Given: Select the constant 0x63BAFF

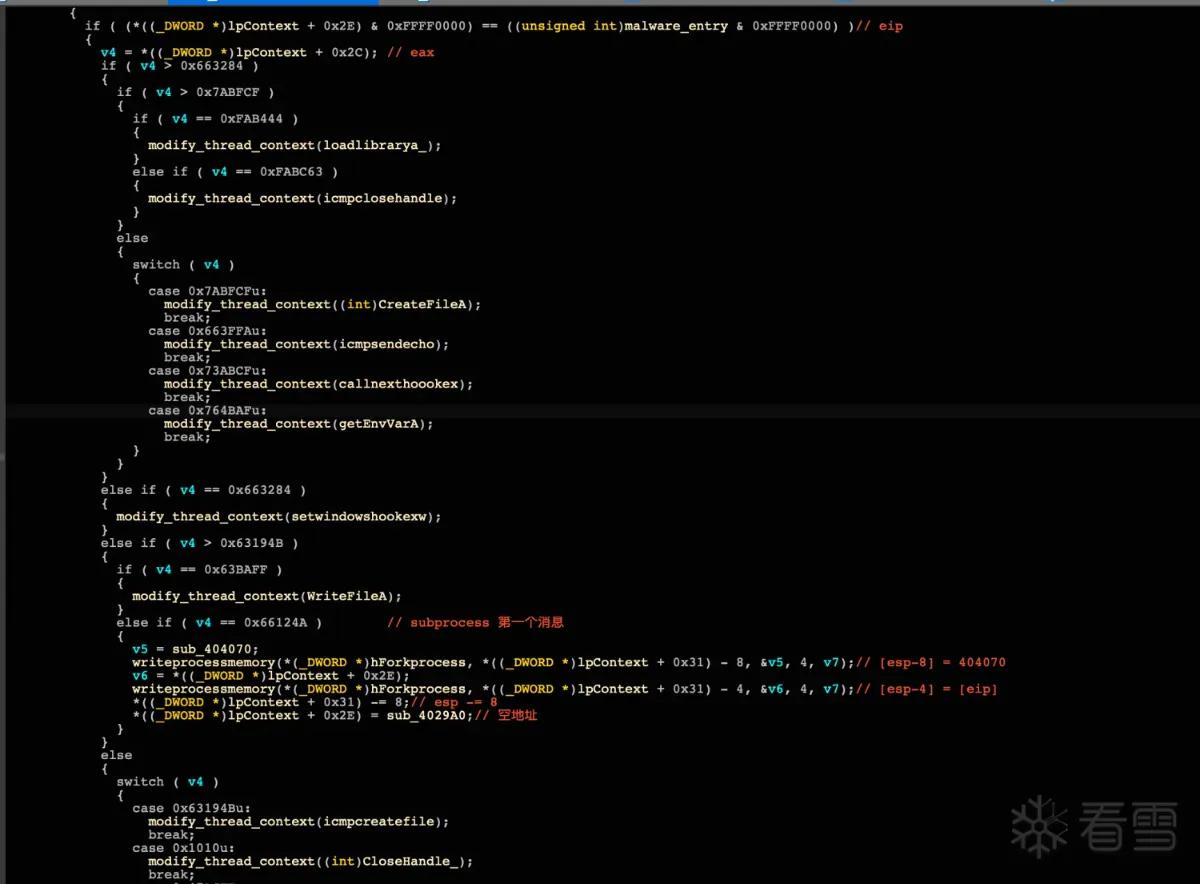Looking at the screenshot, I should pyautogui.click(x=235, y=570).
